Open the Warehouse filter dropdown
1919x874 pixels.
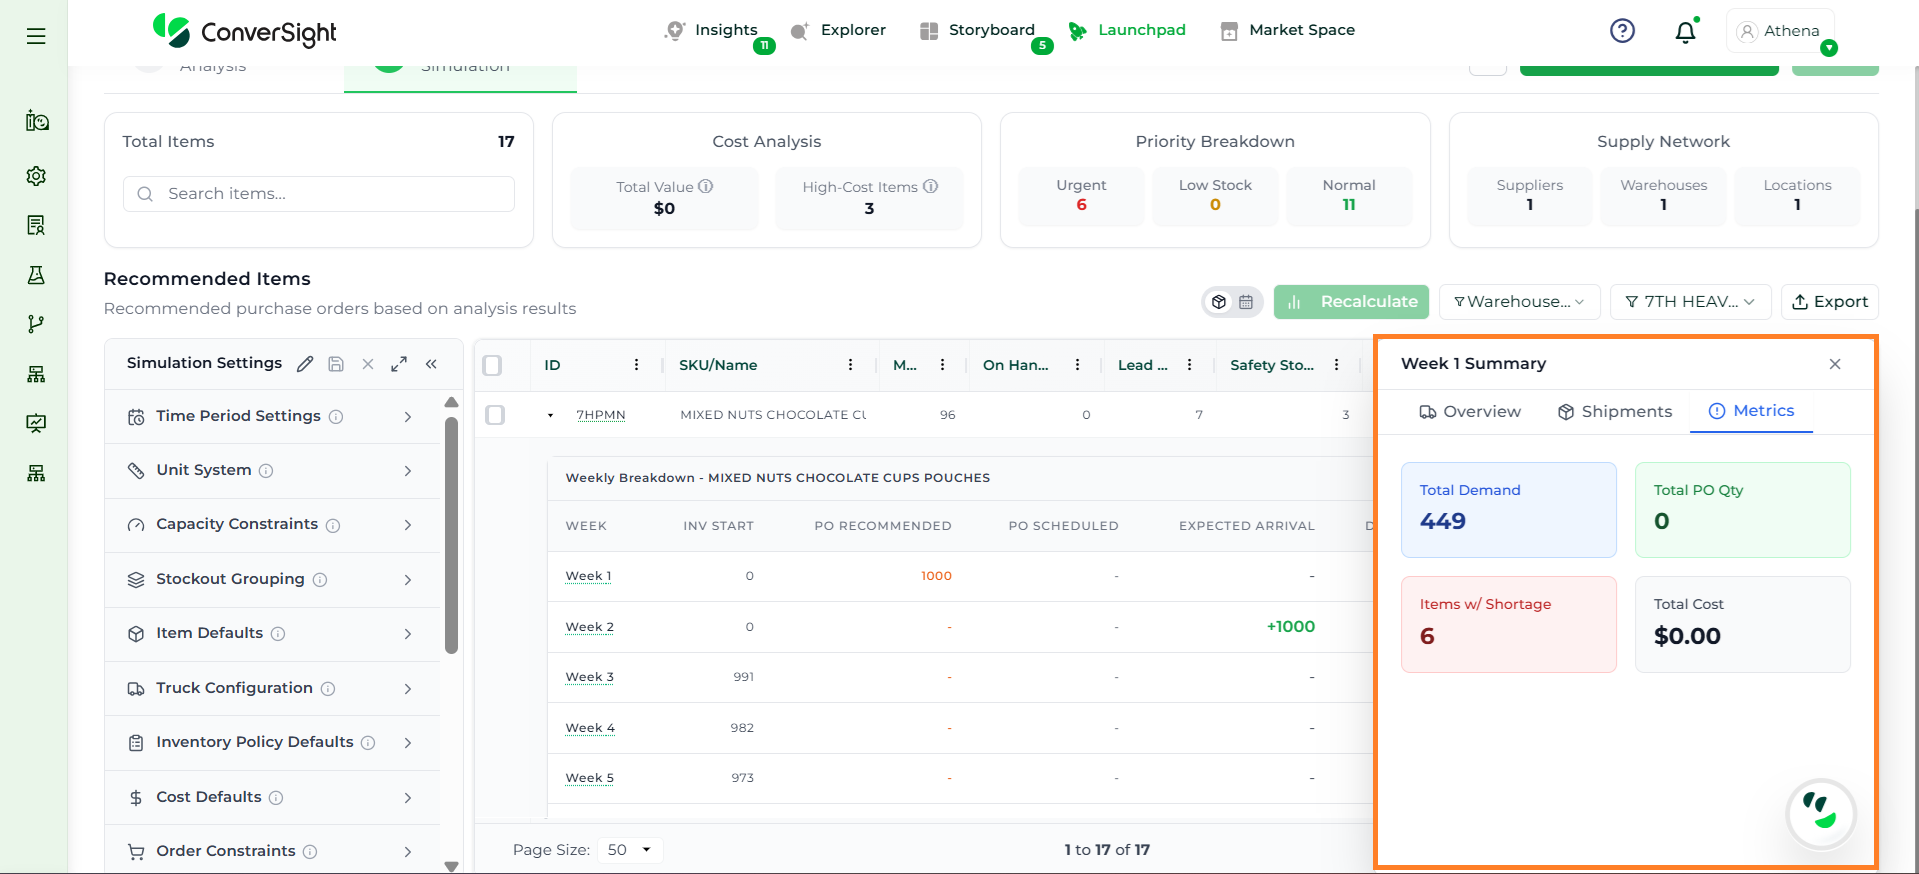[x=1519, y=302]
